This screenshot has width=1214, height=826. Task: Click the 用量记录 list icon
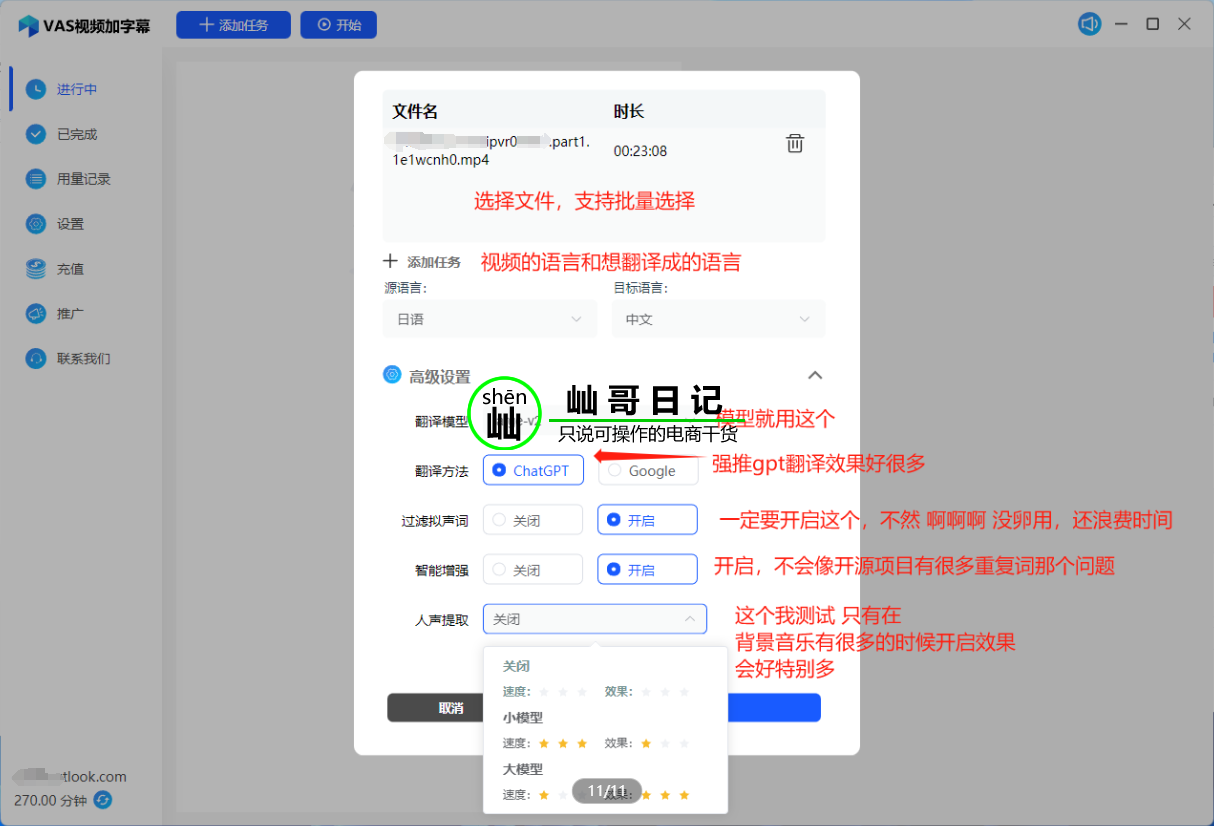36,179
